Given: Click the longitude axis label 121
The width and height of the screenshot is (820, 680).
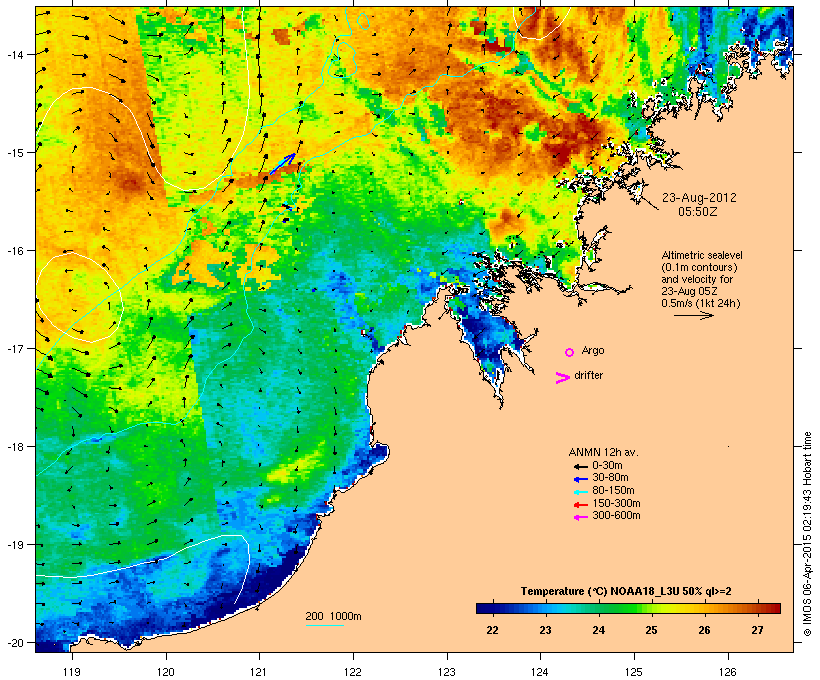Looking at the screenshot, I should pyautogui.click(x=259, y=672).
